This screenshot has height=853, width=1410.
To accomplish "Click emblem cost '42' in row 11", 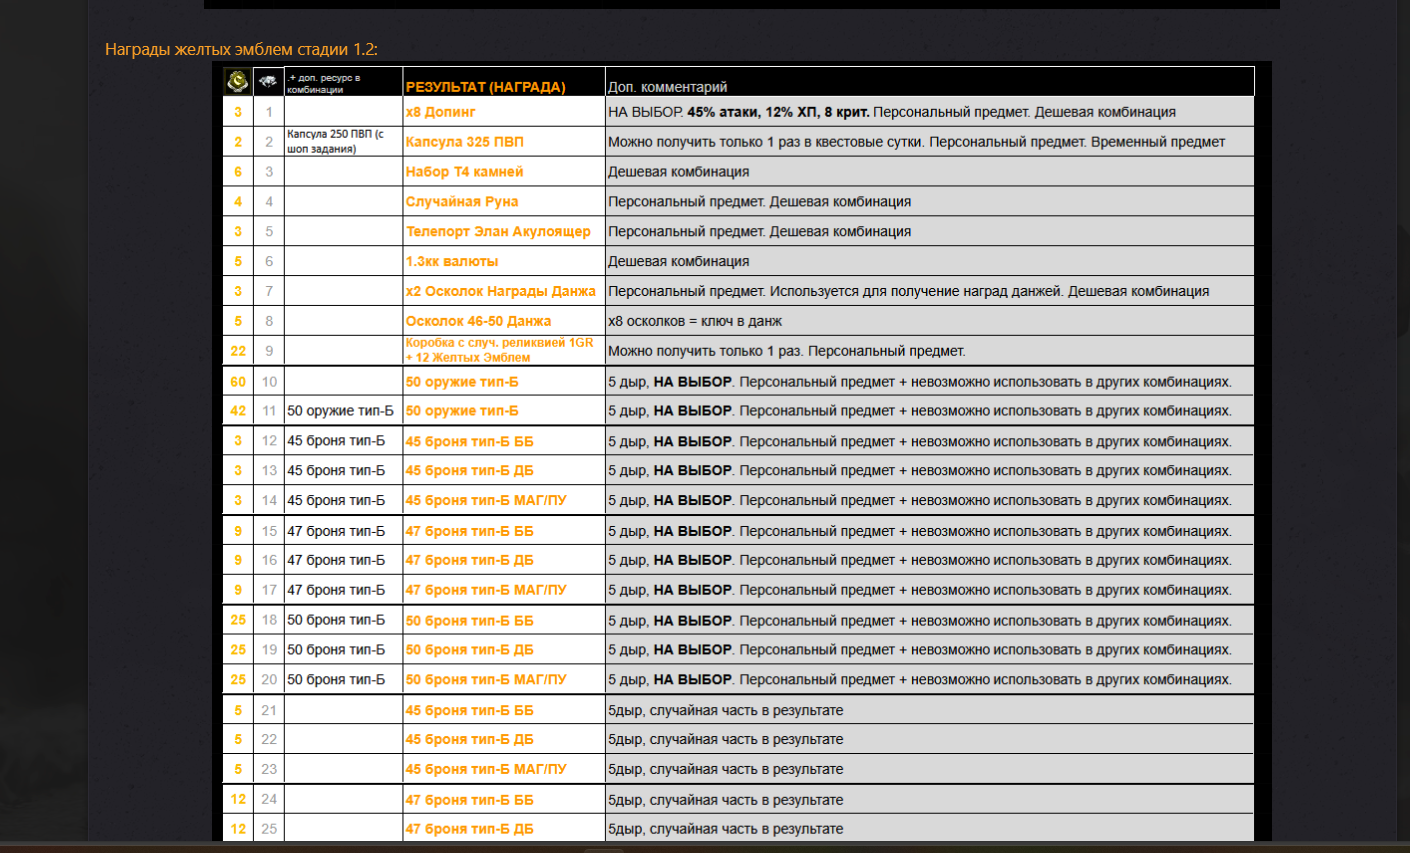I will (x=238, y=411).
